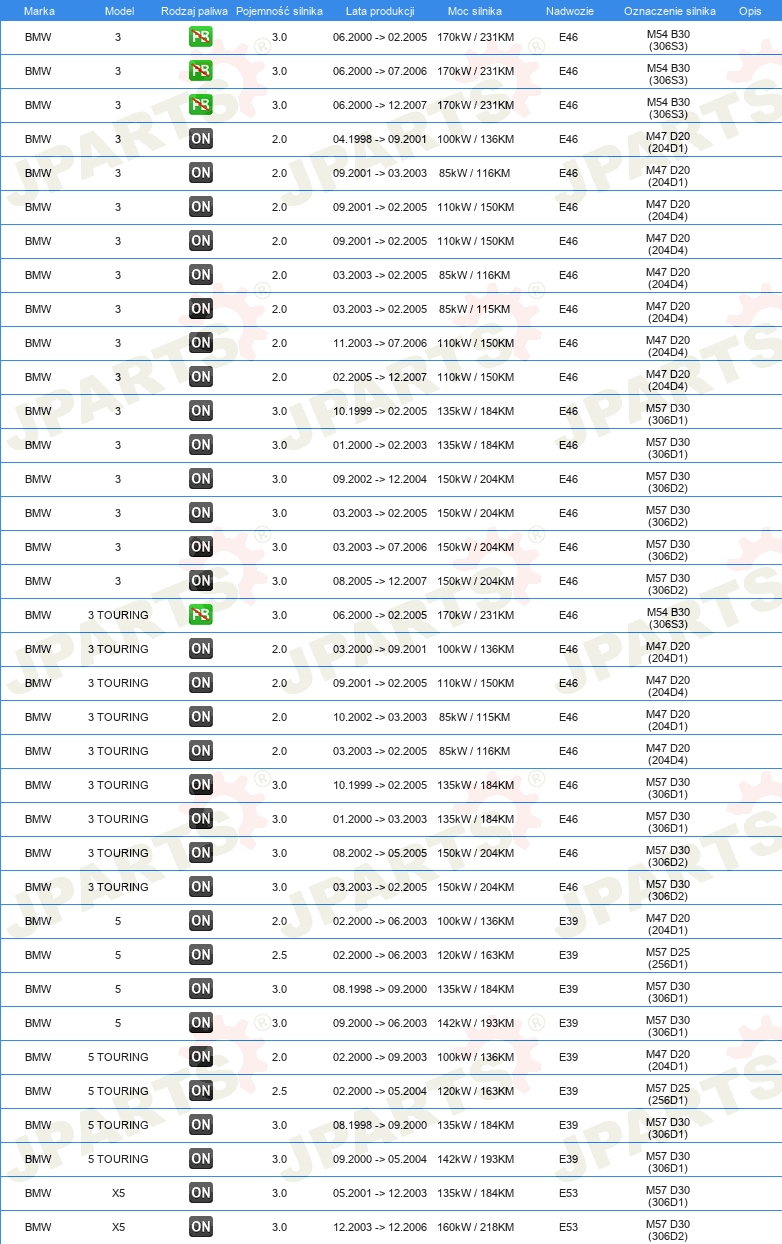Click the Lata produkcji column header

[x=380, y=11]
